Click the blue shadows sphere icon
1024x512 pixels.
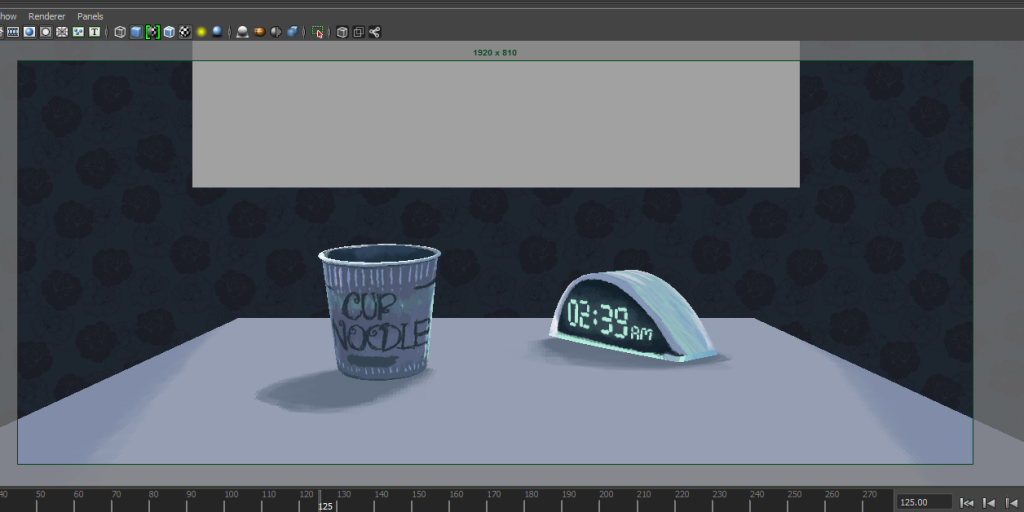(217, 32)
